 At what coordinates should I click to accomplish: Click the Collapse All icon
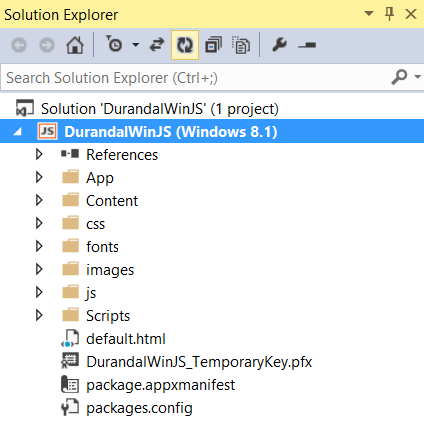213,45
